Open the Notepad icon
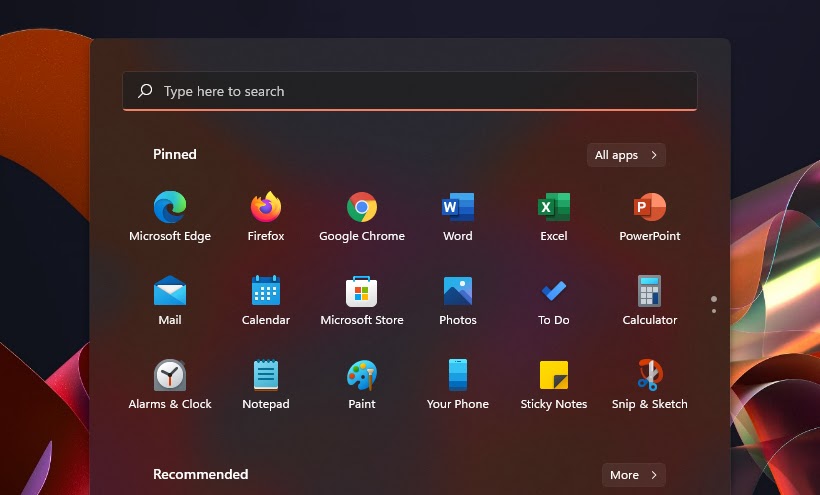 coord(266,375)
